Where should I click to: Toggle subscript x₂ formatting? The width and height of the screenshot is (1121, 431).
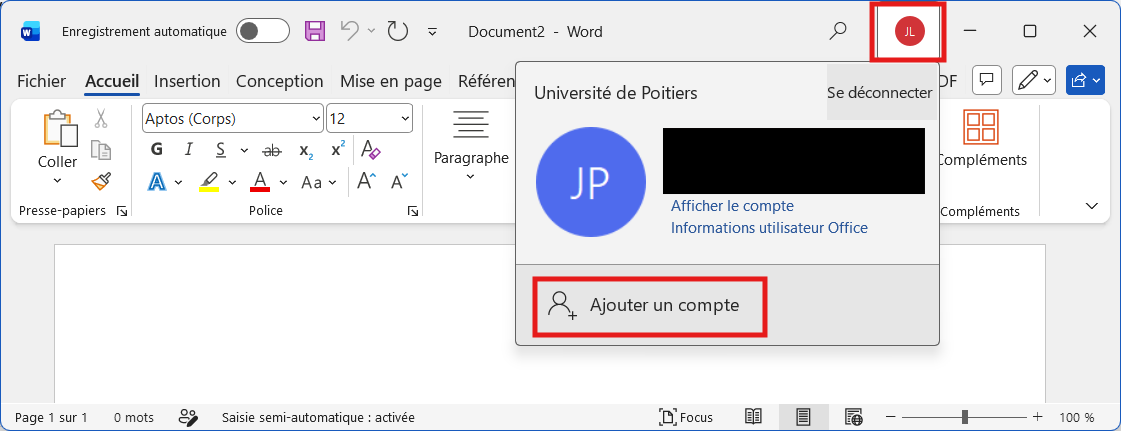(306, 150)
